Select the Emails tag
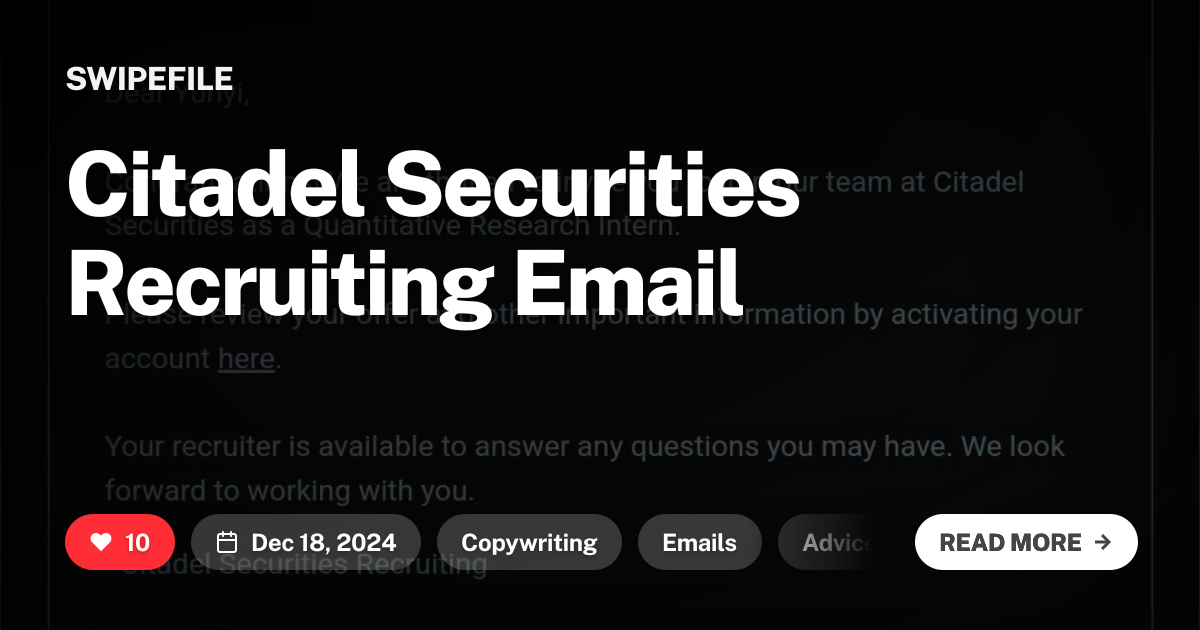 699,542
